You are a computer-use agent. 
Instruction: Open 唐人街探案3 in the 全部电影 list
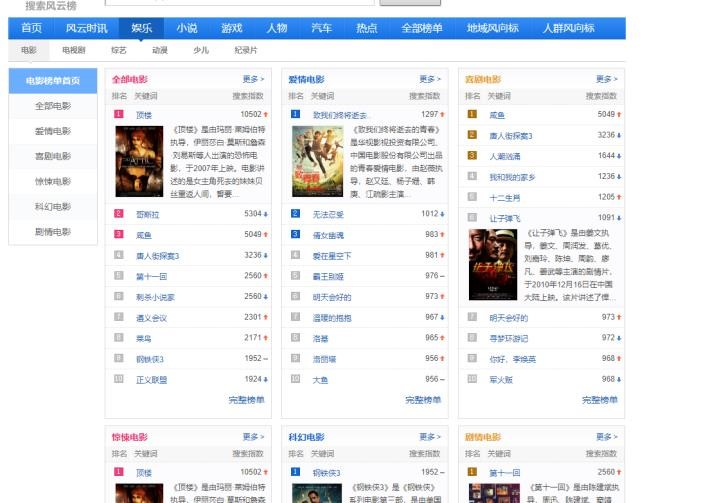(158, 256)
